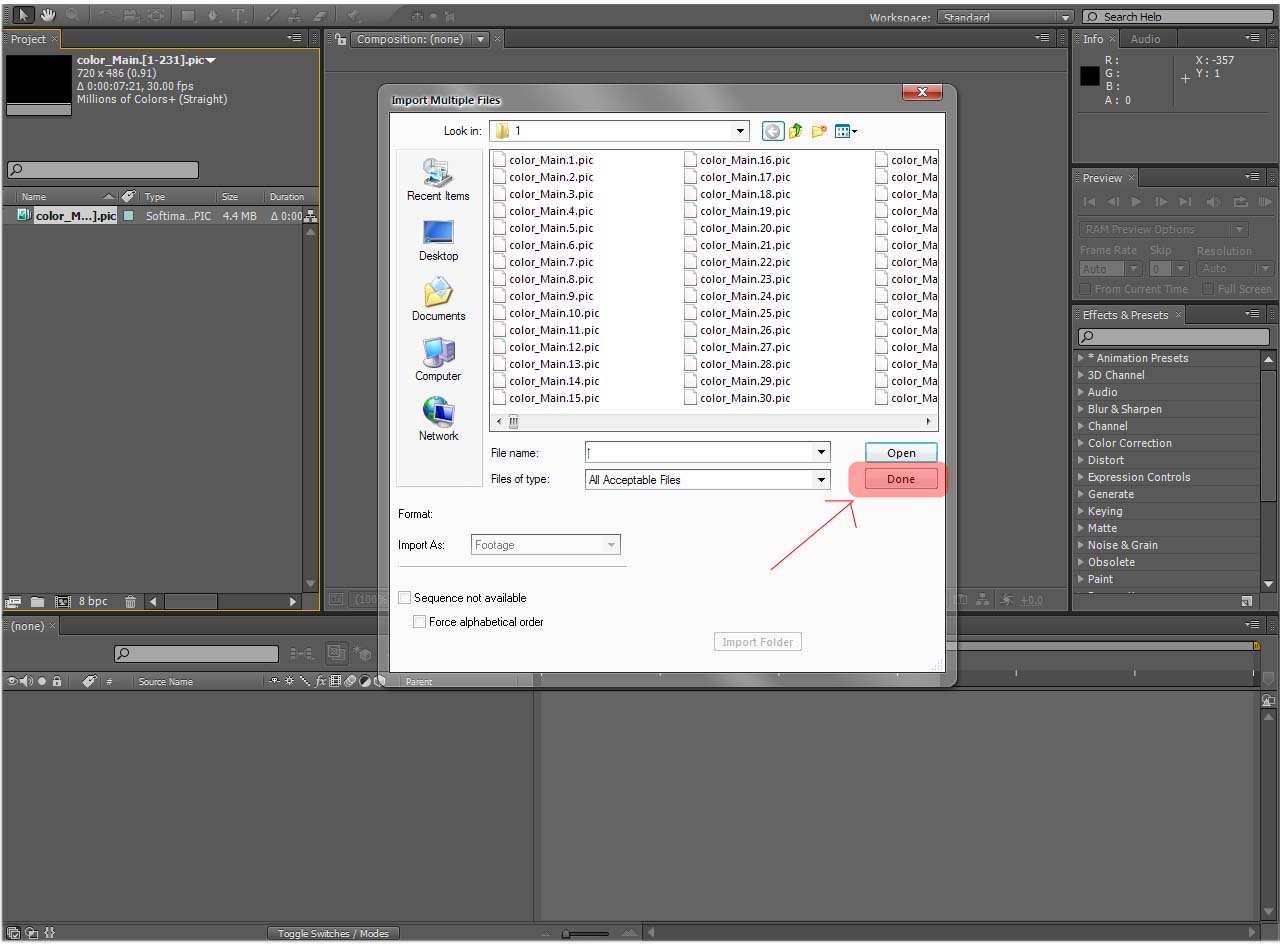
Task: Click the file list horizontal scrollbar
Action: click(714, 422)
